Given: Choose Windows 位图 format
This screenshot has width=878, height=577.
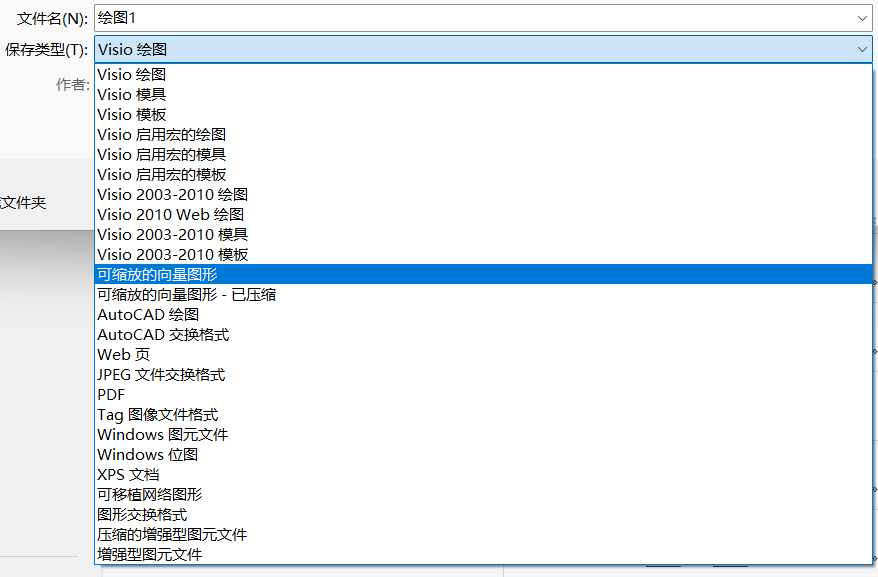Looking at the screenshot, I should [x=483, y=455].
